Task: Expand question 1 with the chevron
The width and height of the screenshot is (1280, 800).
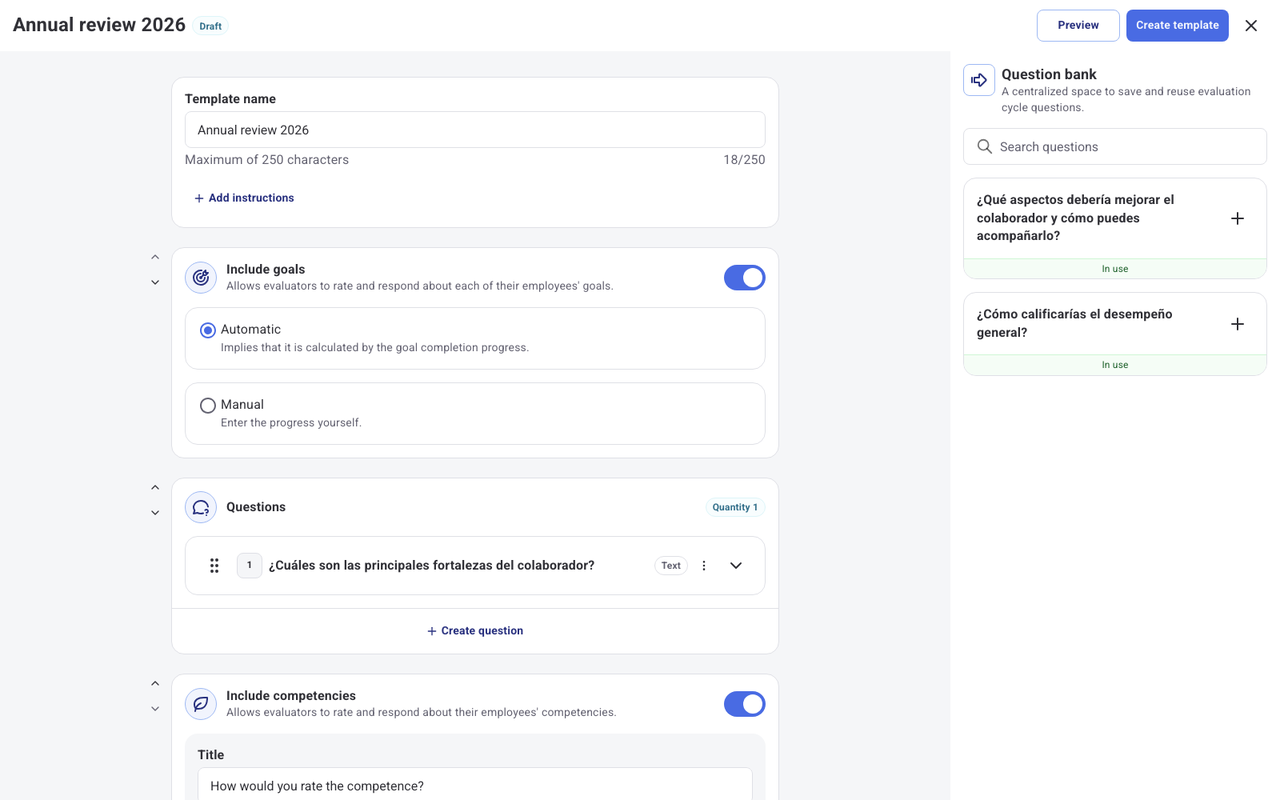Action: click(736, 566)
